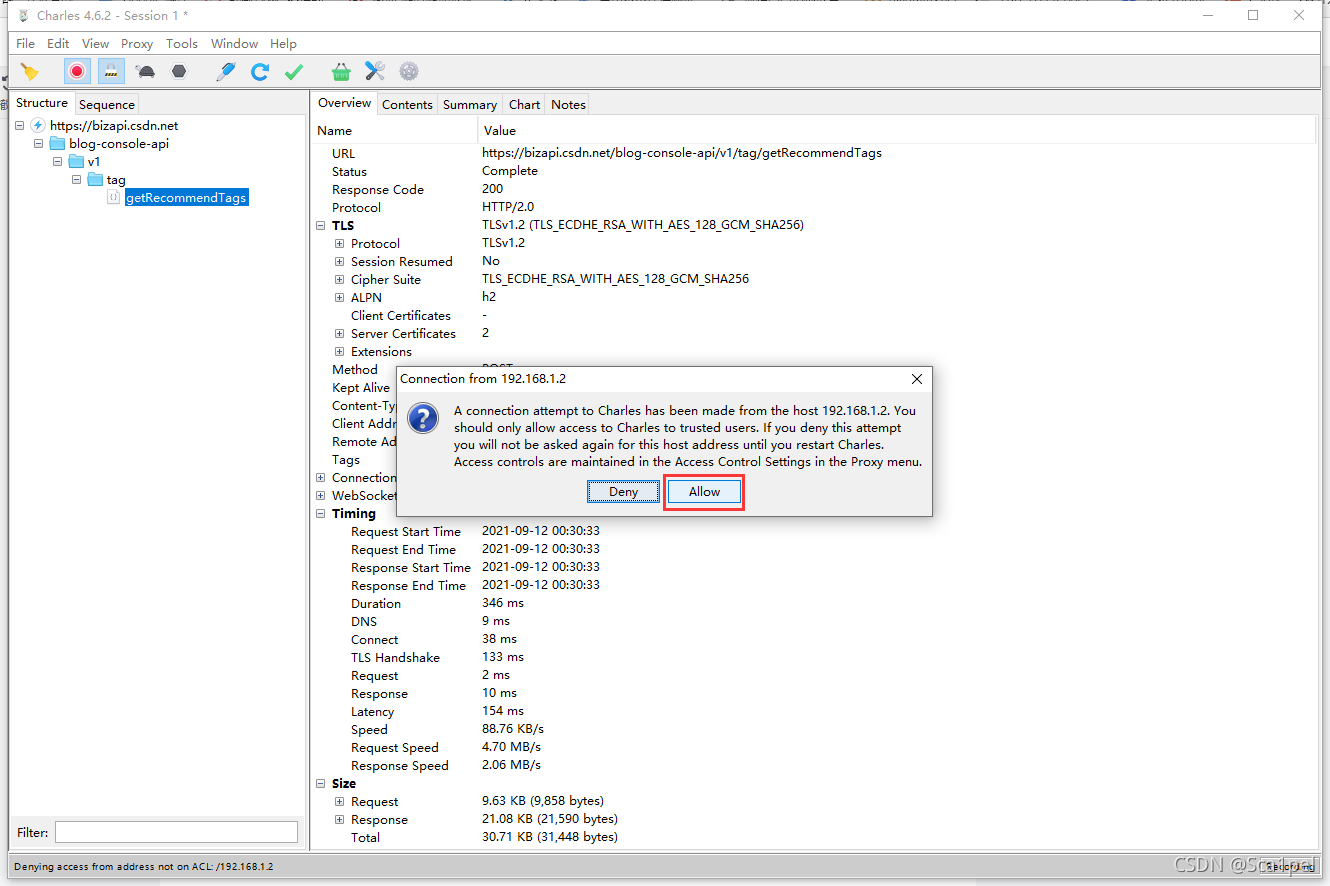
Task: Click the Response Code value 200
Action: pos(493,189)
